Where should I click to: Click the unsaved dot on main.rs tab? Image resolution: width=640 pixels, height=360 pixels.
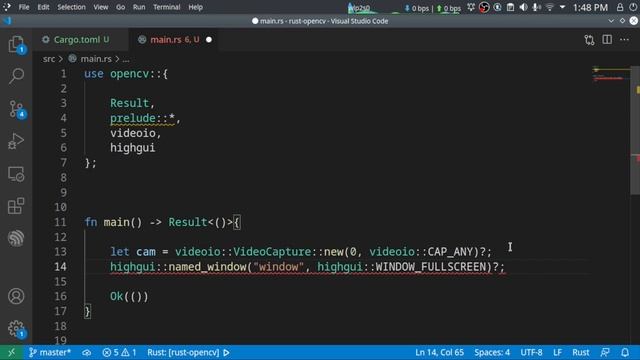tap(209, 40)
